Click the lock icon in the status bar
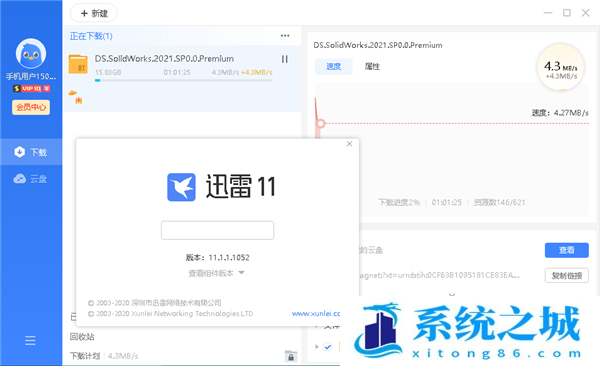This screenshot has height=366, width=600. pyautogui.click(x=291, y=356)
